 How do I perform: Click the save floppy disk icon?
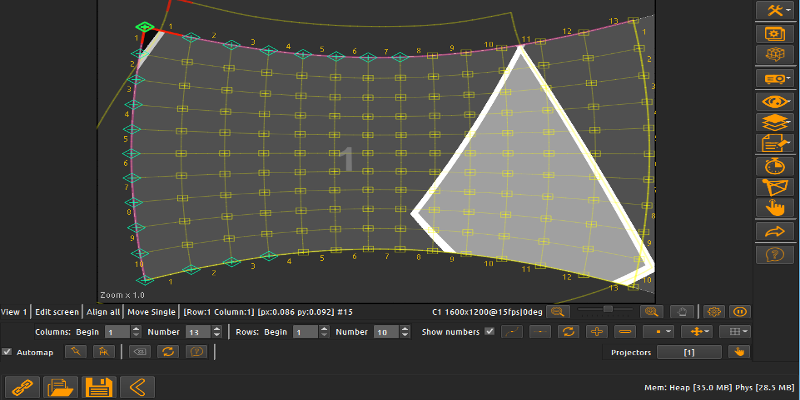tap(97, 386)
